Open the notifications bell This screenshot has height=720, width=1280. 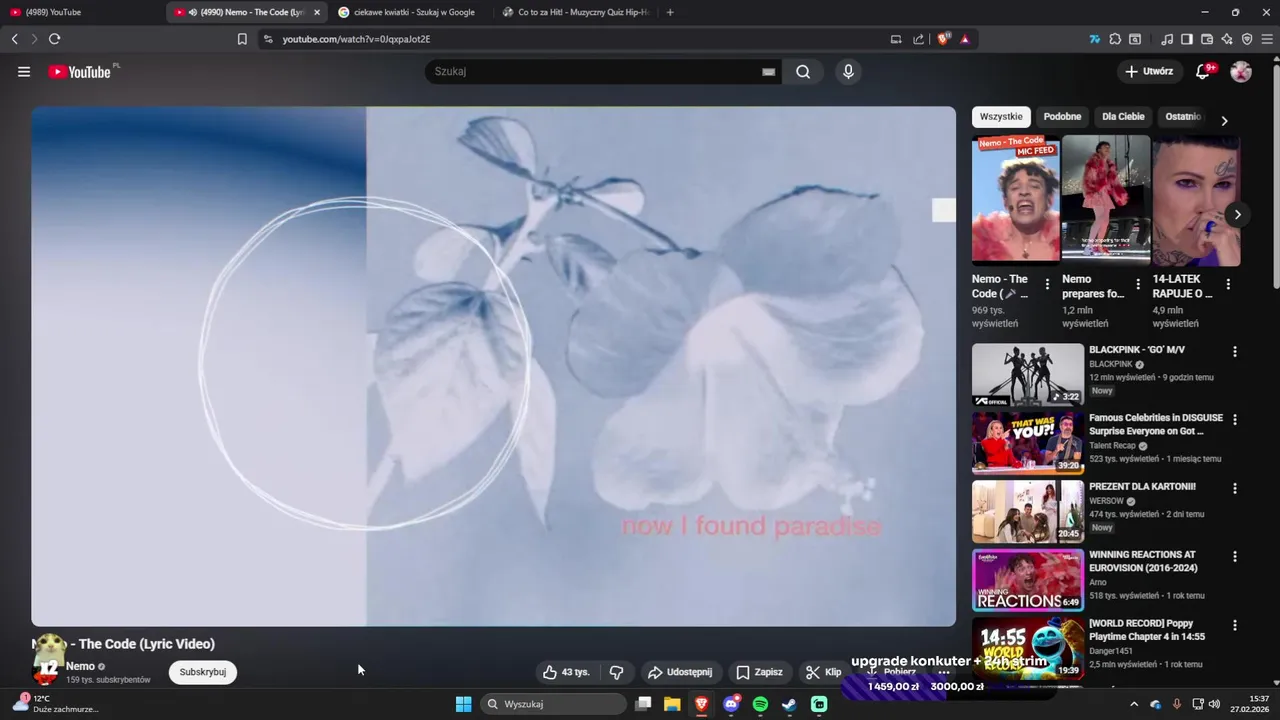point(1204,72)
